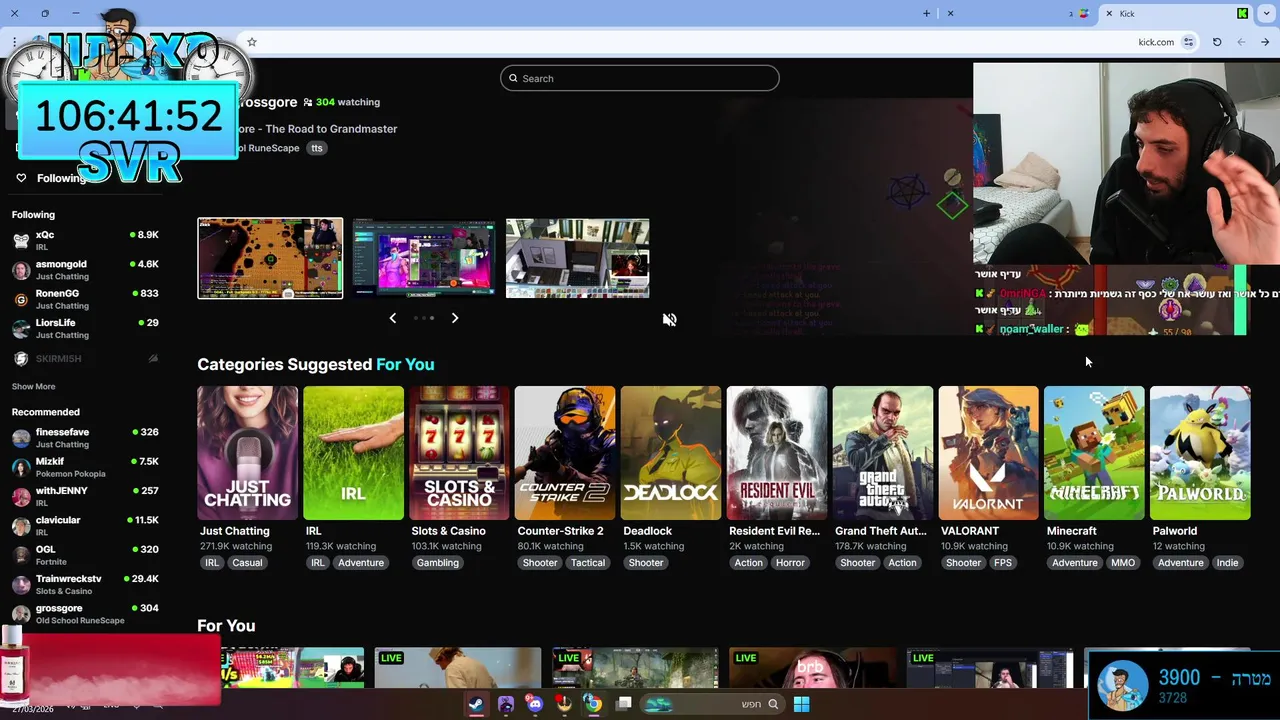Screen dimensions: 1280x720
Task: Open VALORANT category card
Action: pos(988,453)
